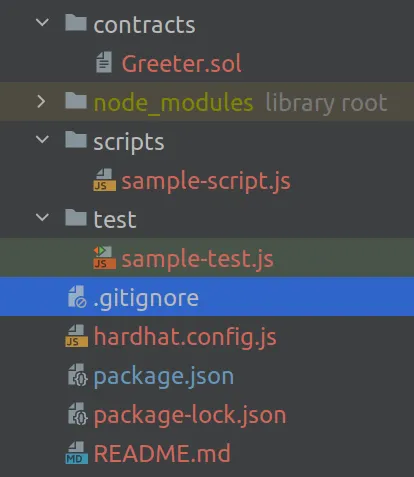
Task: Click the hardhat.config.js JS icon
Action: pyautogui.click(x=77, y=336)
